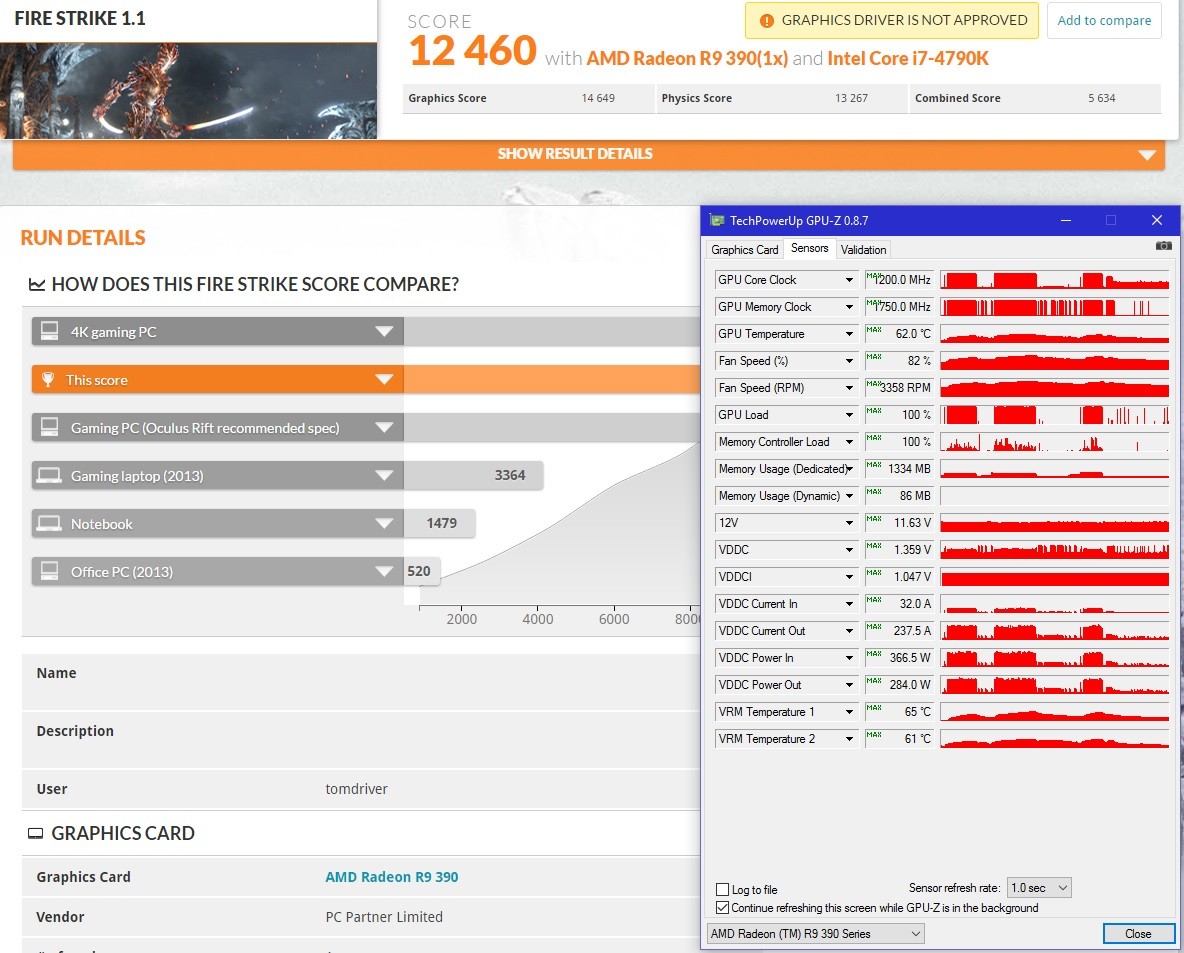1184x953 pixels.
Task: Expand the Office PC (2013) row
Action: click(x=384, y=572)
